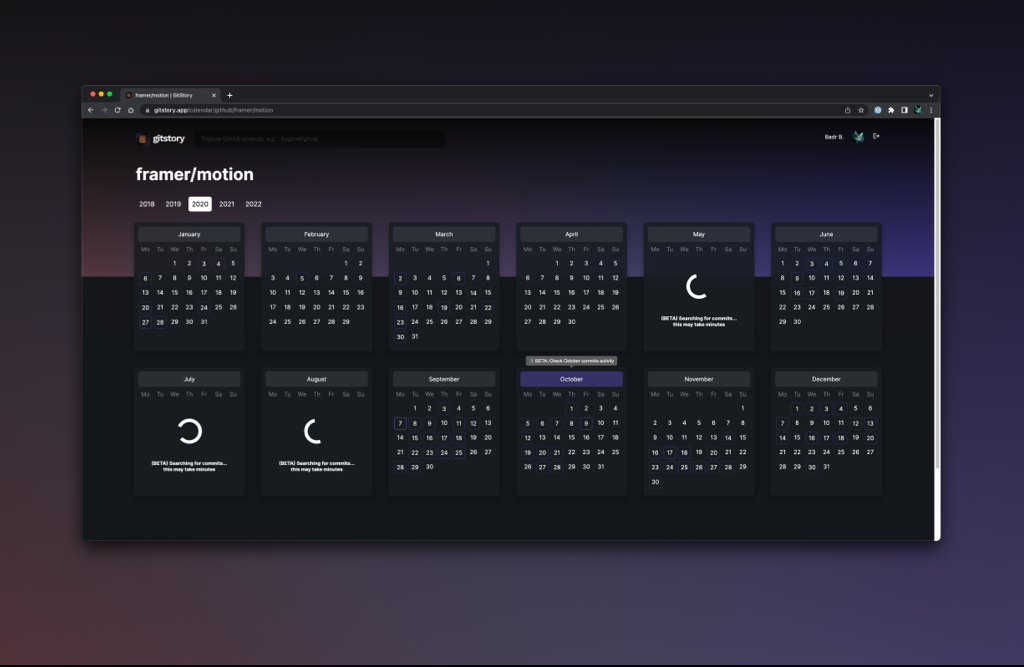Image resolution: width=1024 pixels, height=667 pixels.
Task: Open the June month header
Action: click(x=826, y=234)
